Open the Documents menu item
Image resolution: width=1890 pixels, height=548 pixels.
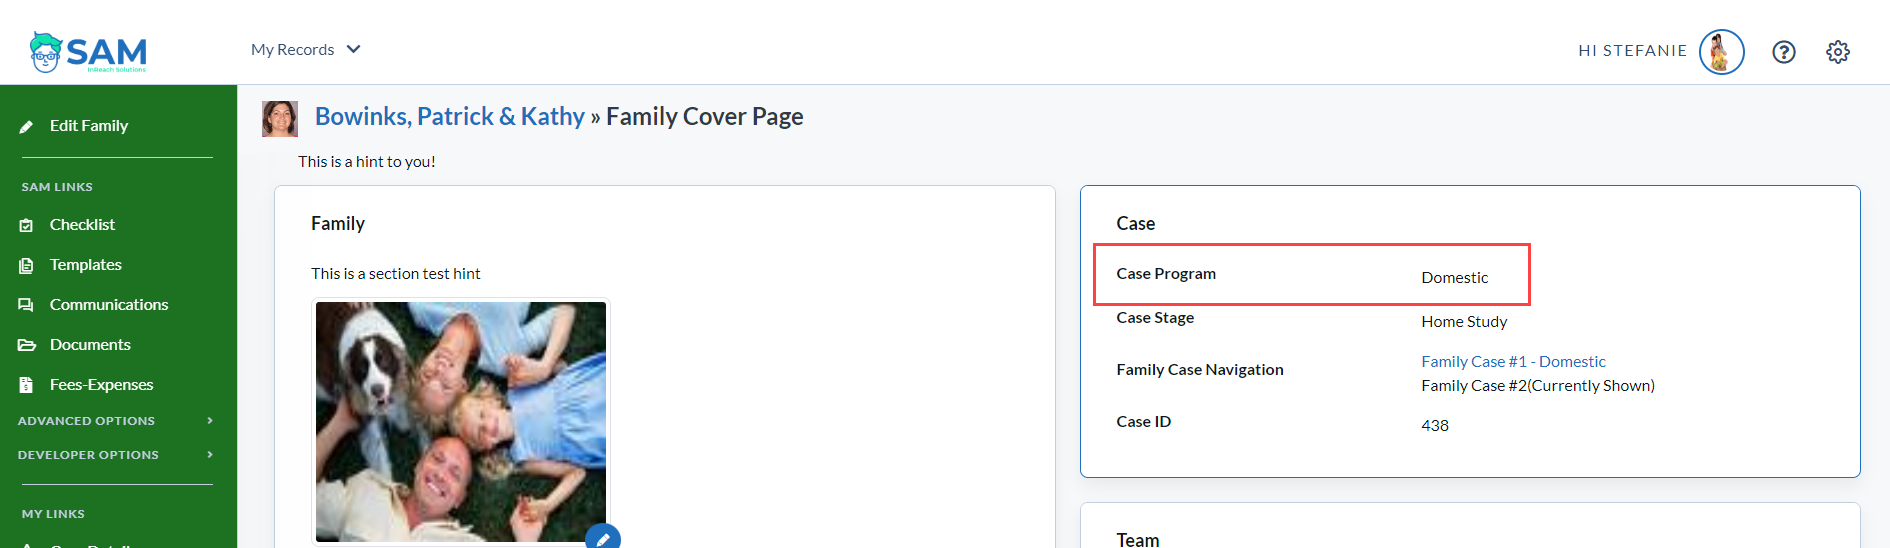click(90, 345)
